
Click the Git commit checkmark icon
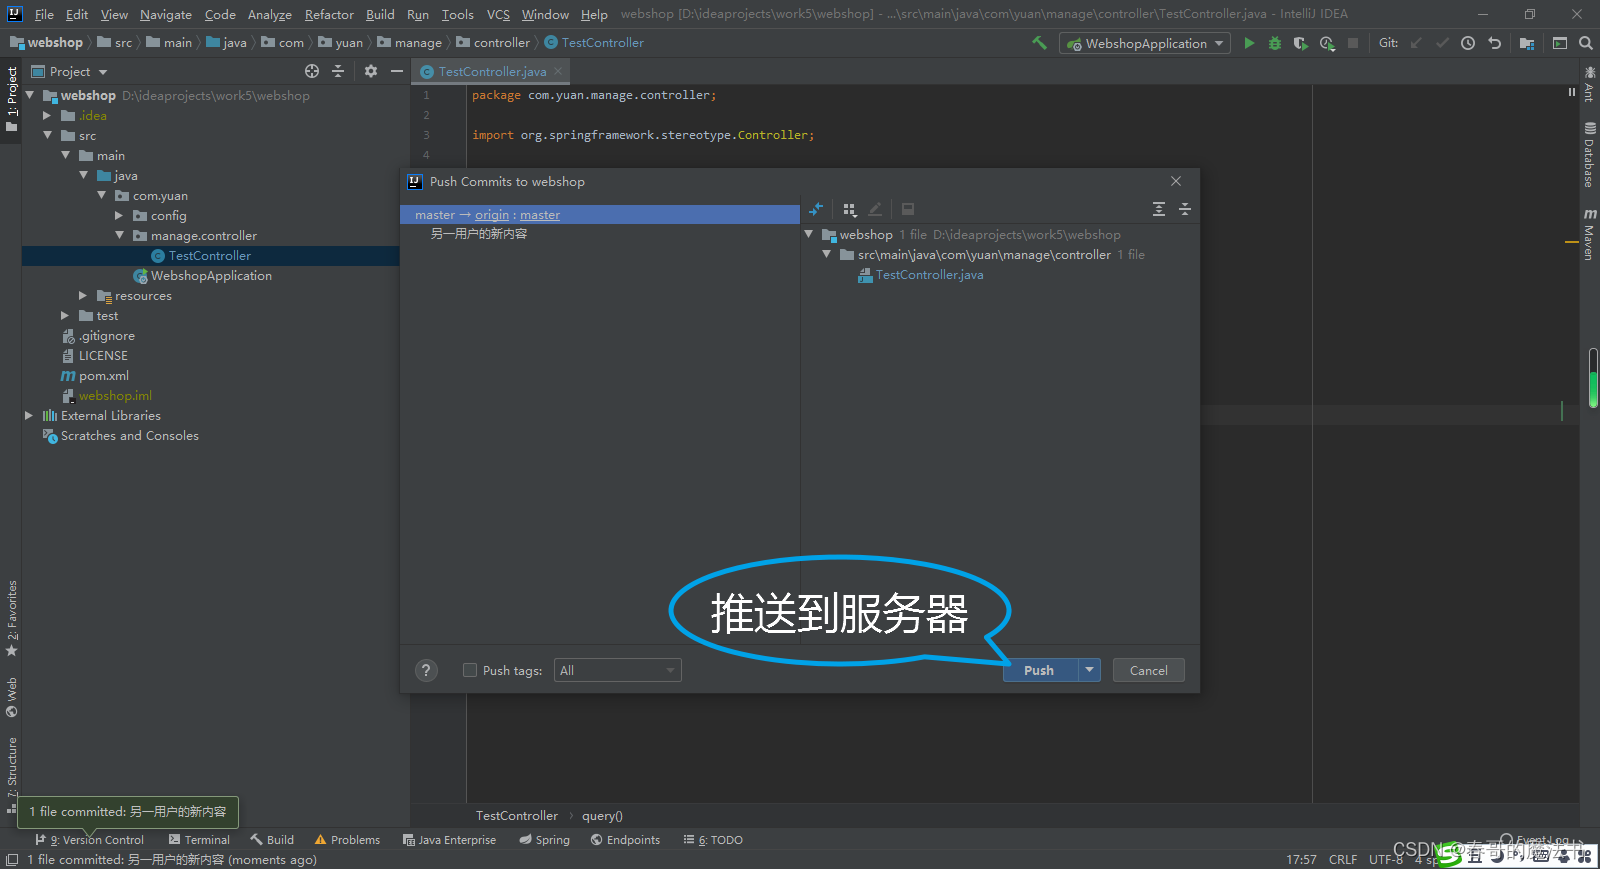point(1442,43)
